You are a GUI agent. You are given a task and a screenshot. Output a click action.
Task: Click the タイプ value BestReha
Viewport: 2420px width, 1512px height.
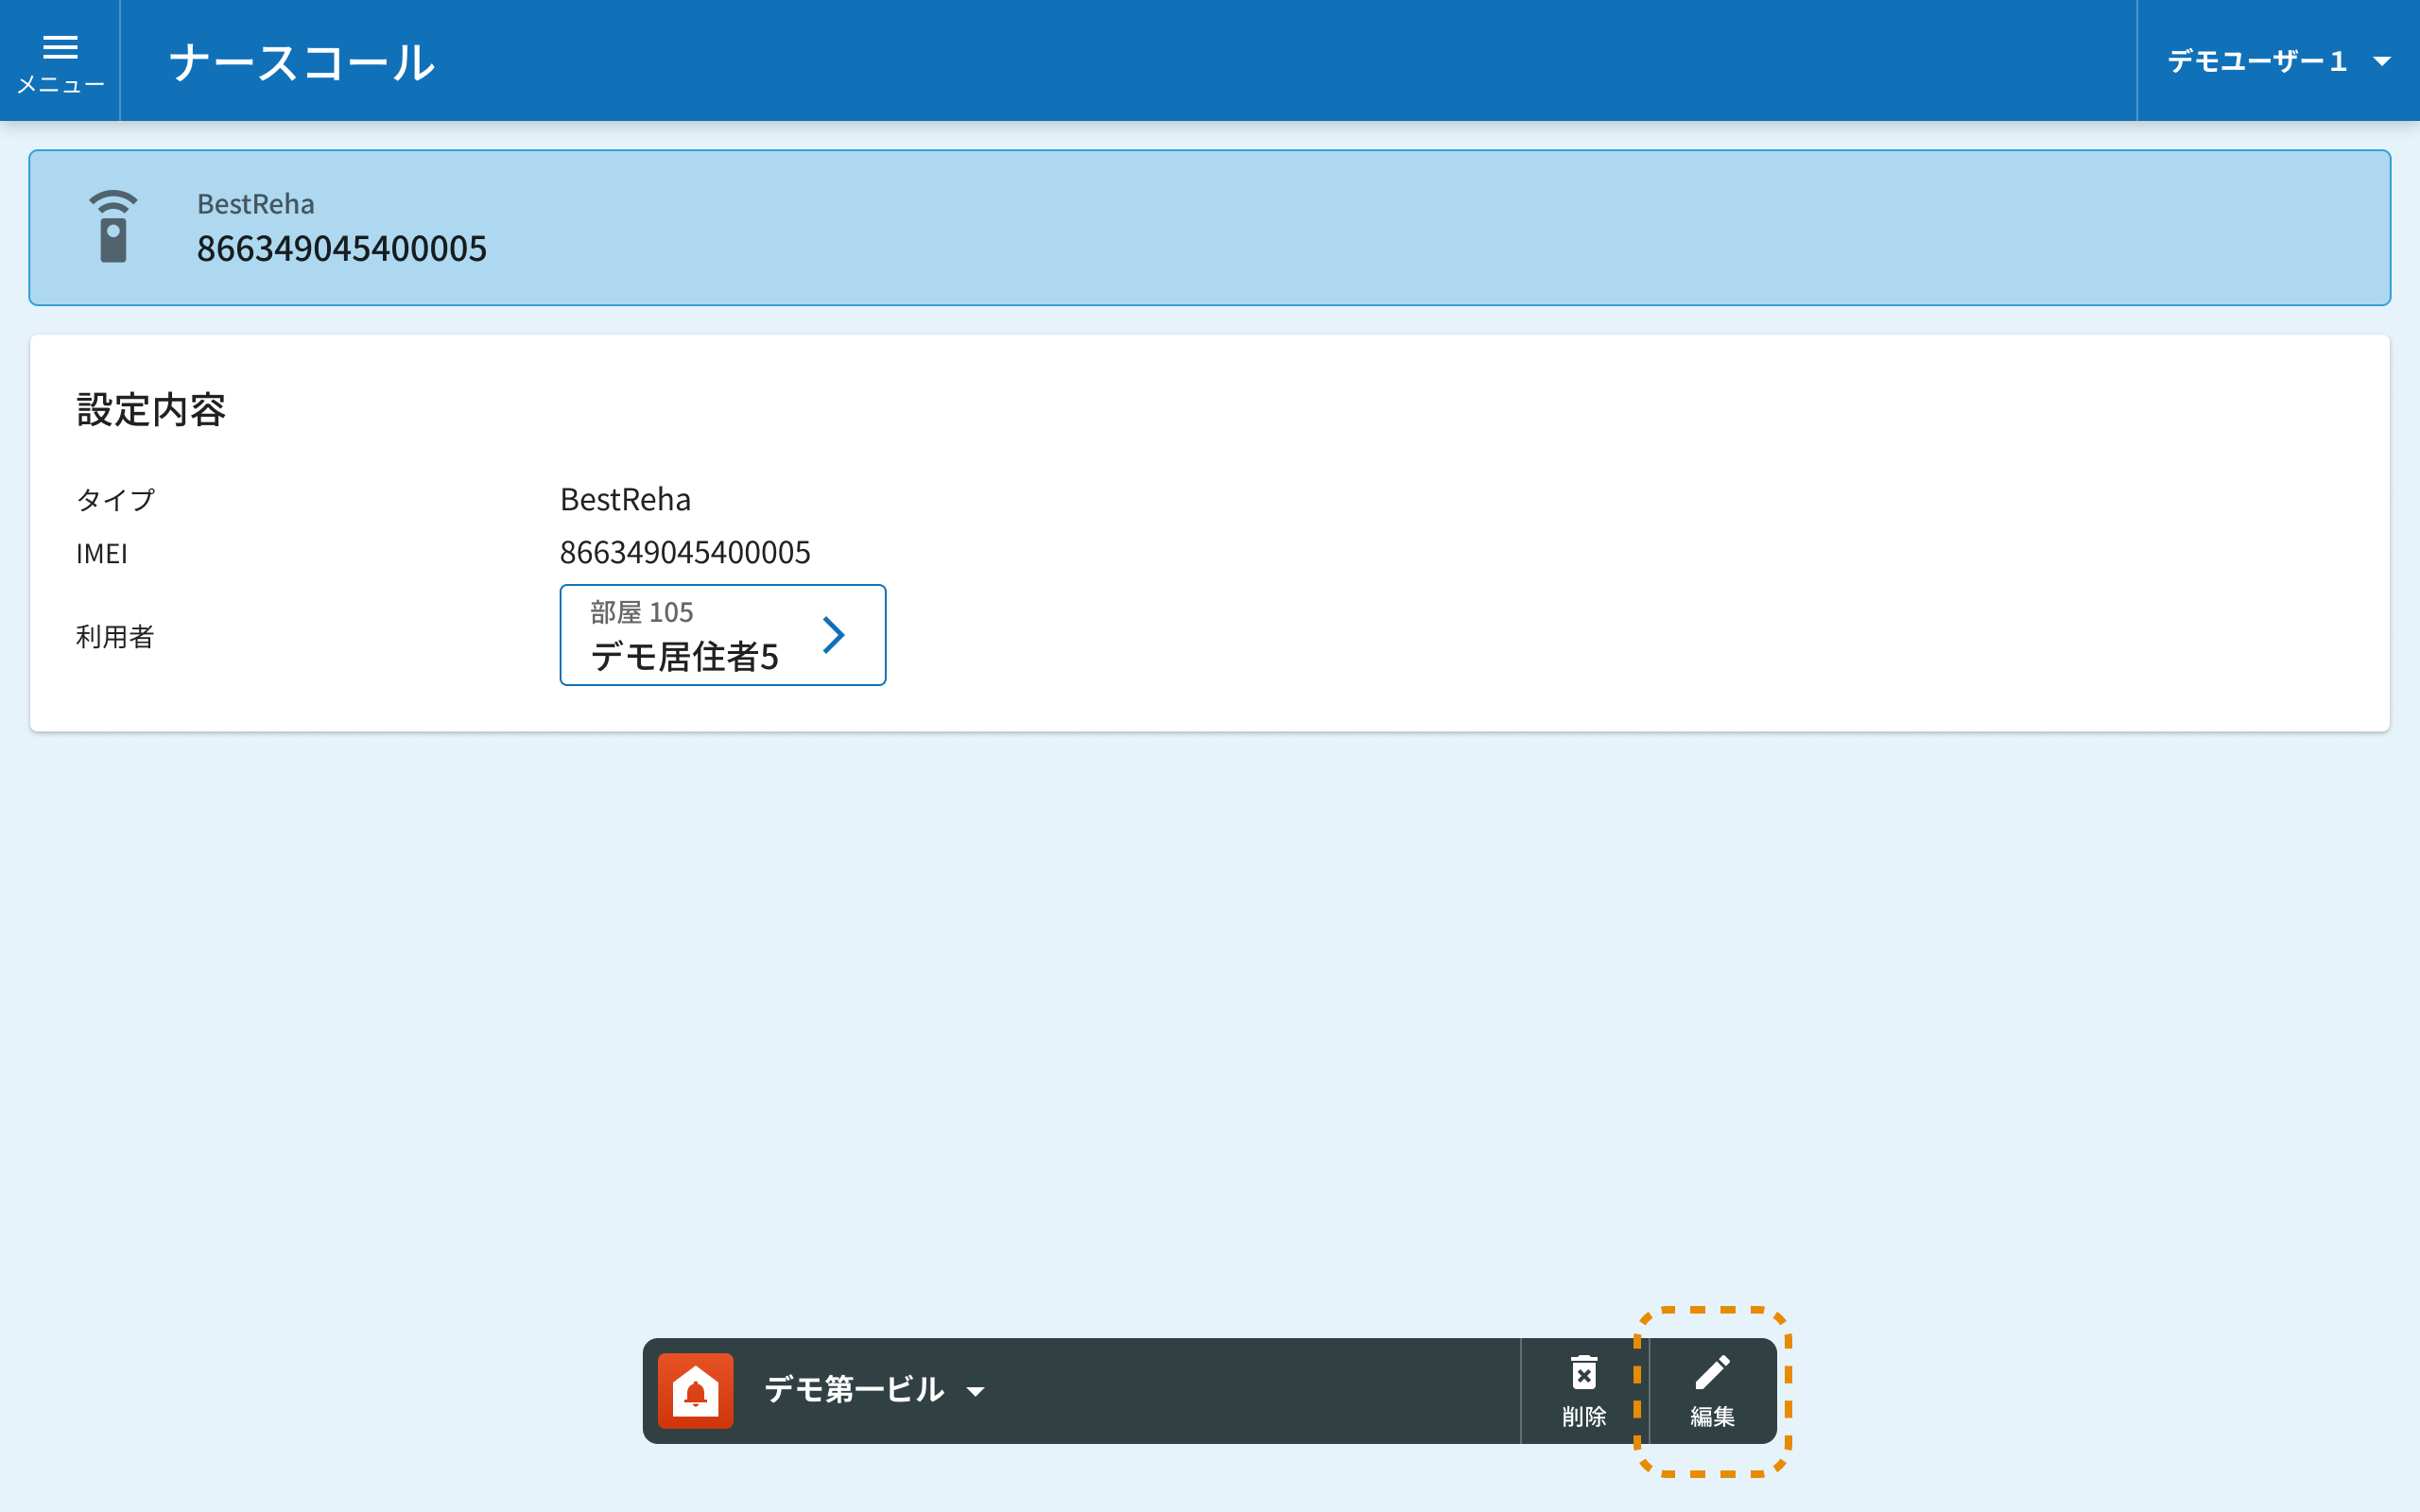(625, 499)
